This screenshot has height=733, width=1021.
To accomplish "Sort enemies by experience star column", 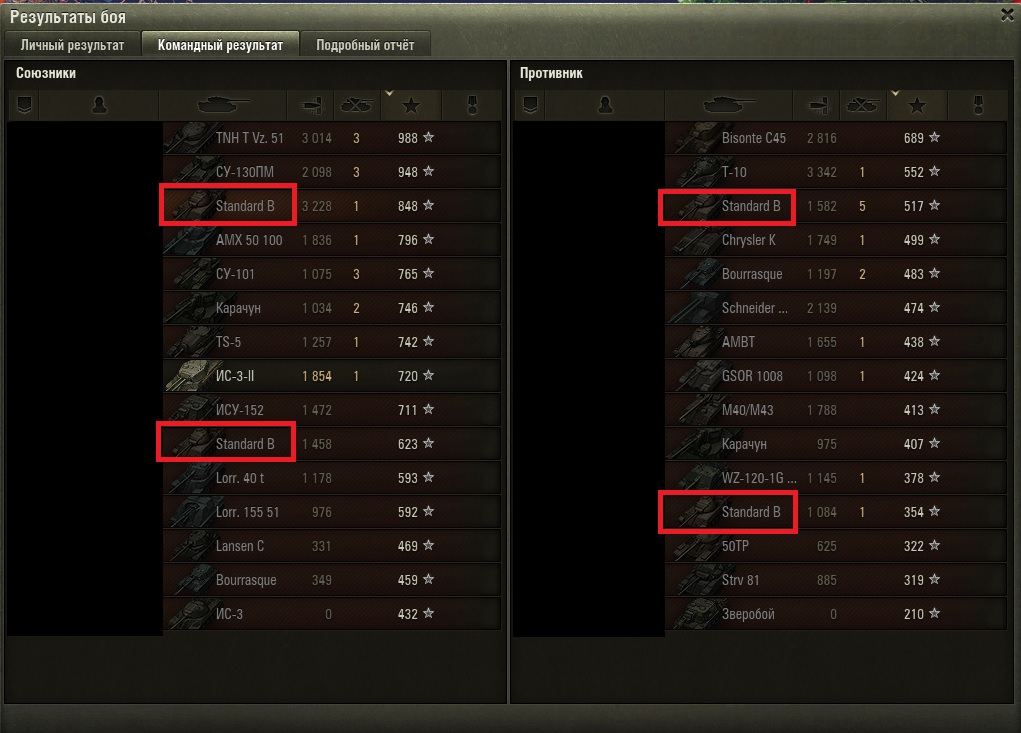I will coord(917,105).
